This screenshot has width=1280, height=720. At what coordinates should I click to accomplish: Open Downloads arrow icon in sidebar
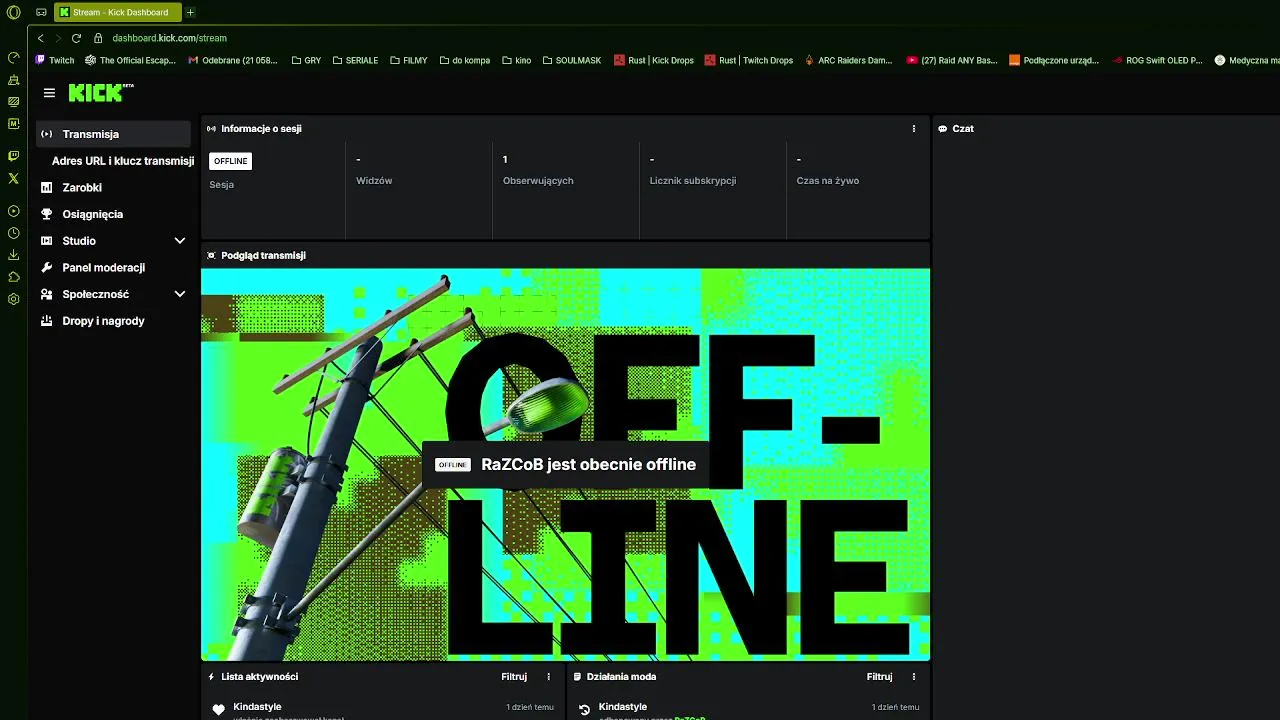click(13, 255)
